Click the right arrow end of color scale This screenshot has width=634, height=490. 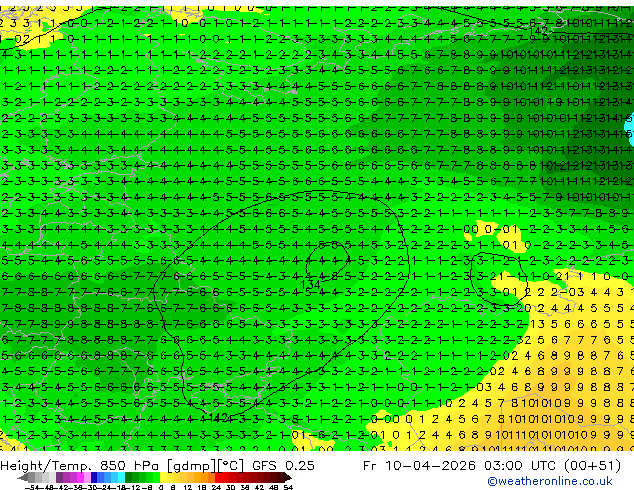(287, 477)
